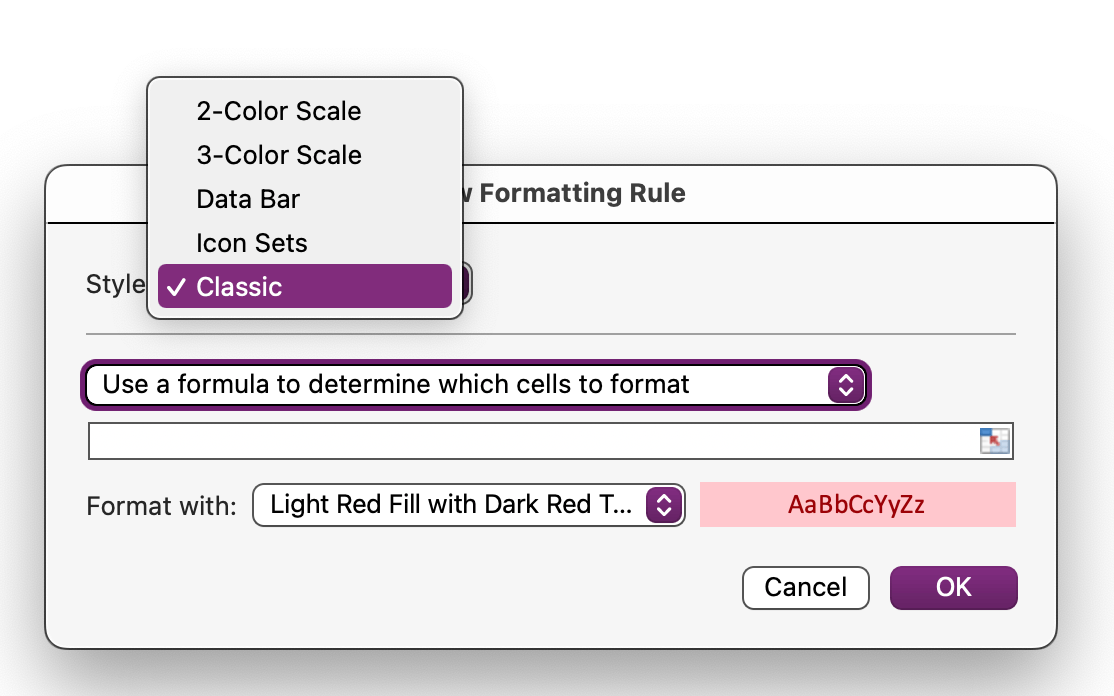Click the "Format with:" label
Viewport: 1114px width, 696px height.
tap(161, 506)
